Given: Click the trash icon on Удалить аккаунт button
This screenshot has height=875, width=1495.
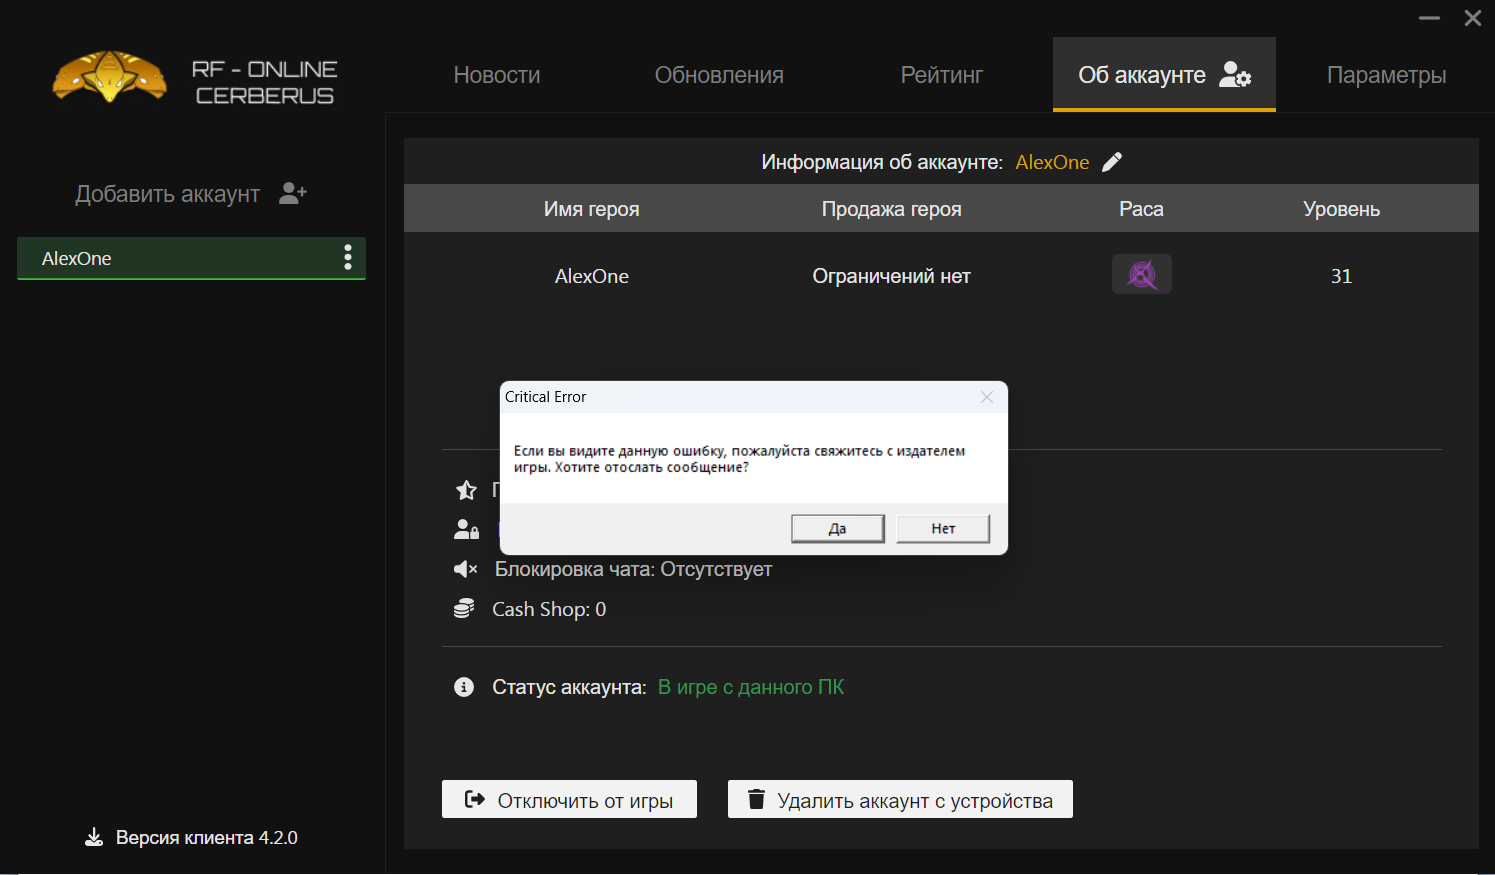Looking at the screenshot, I should (x=757, y=799).
